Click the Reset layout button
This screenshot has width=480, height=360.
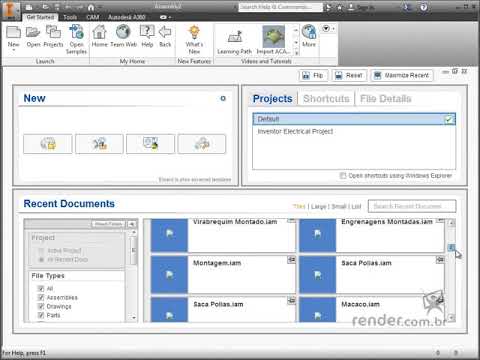coord(349,75)
